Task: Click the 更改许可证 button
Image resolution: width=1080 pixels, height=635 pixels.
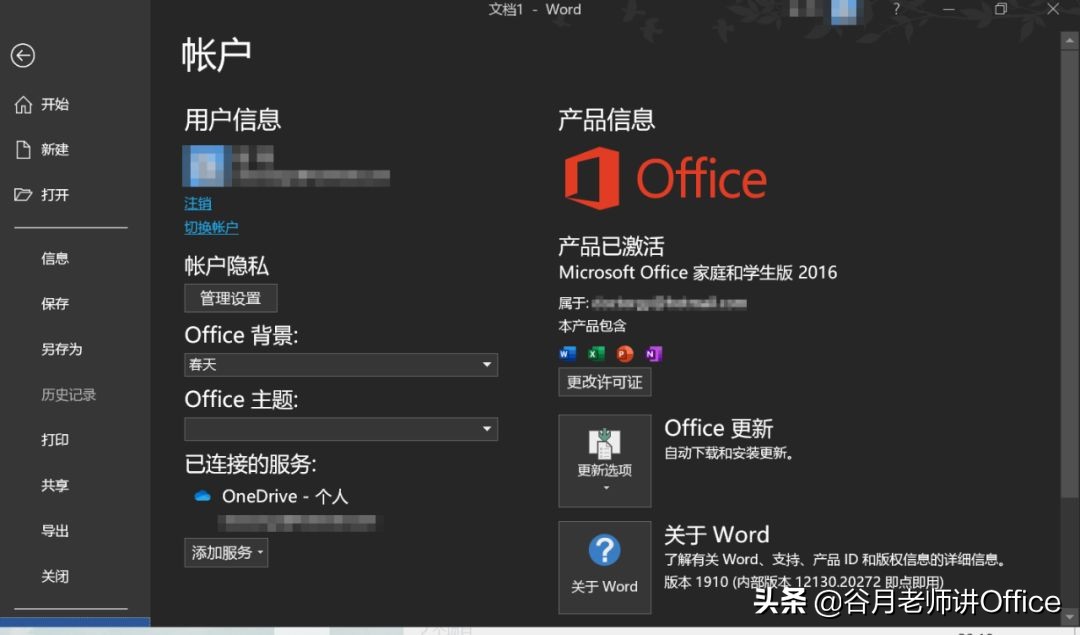Action: pos(605,382)
